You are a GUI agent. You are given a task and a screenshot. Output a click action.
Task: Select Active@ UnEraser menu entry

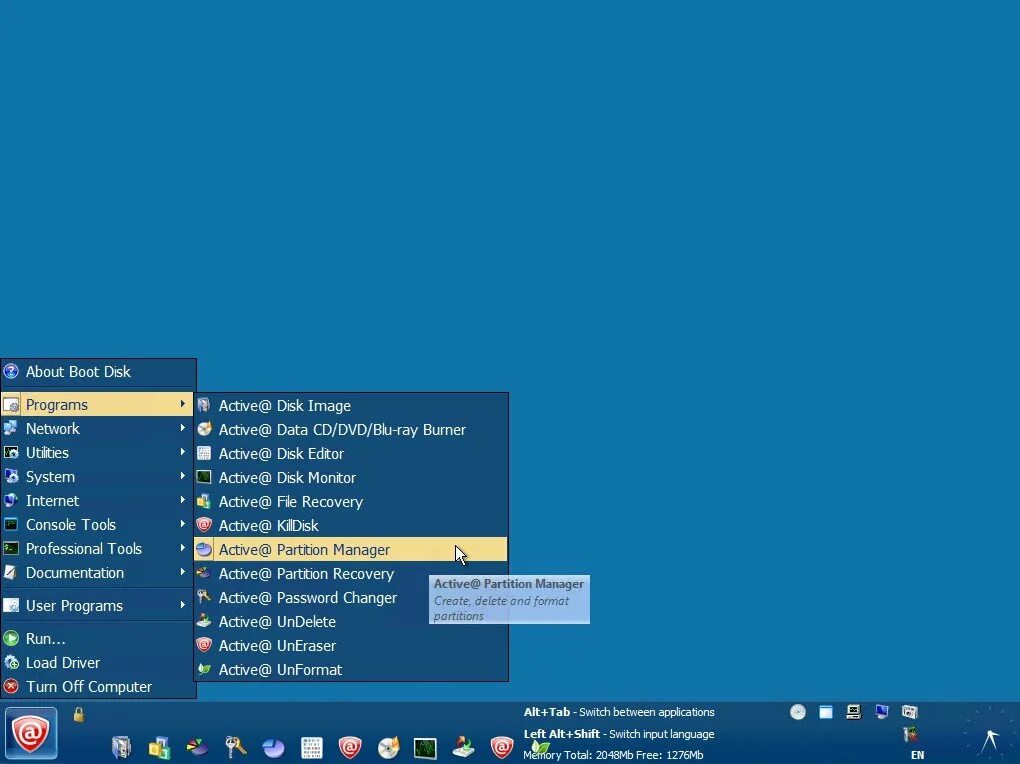pyautogui.click(x=351, y=646)
